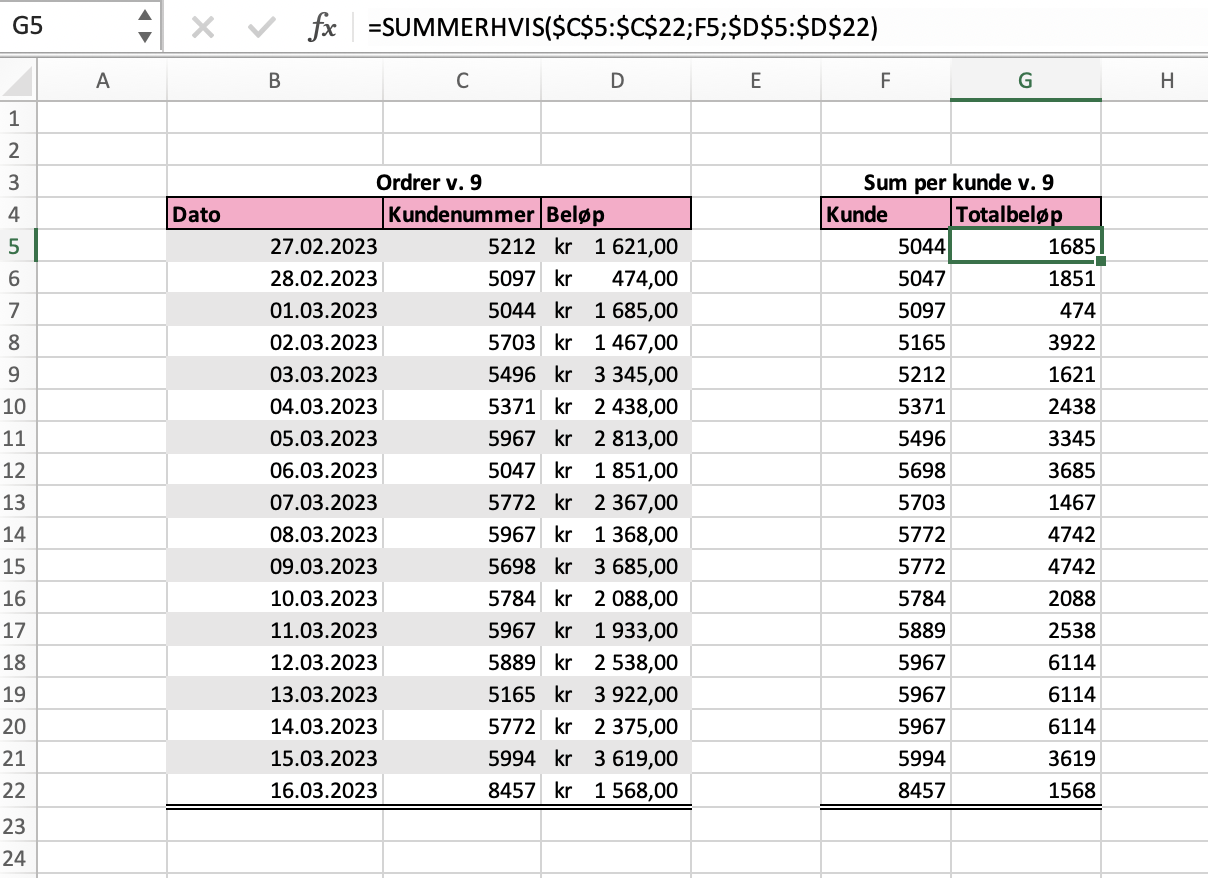The width and height of the screenshot is (1208, 878).
Task: Select the pink Kunde header cell
Action: click(x=885, y=214)
